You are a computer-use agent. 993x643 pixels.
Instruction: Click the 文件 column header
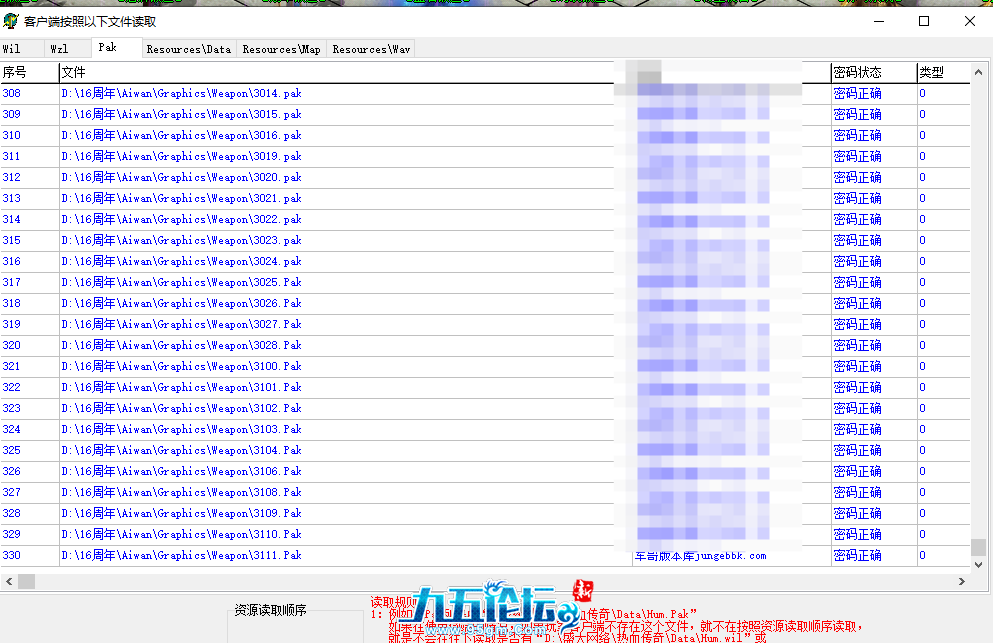click(336, 72)
